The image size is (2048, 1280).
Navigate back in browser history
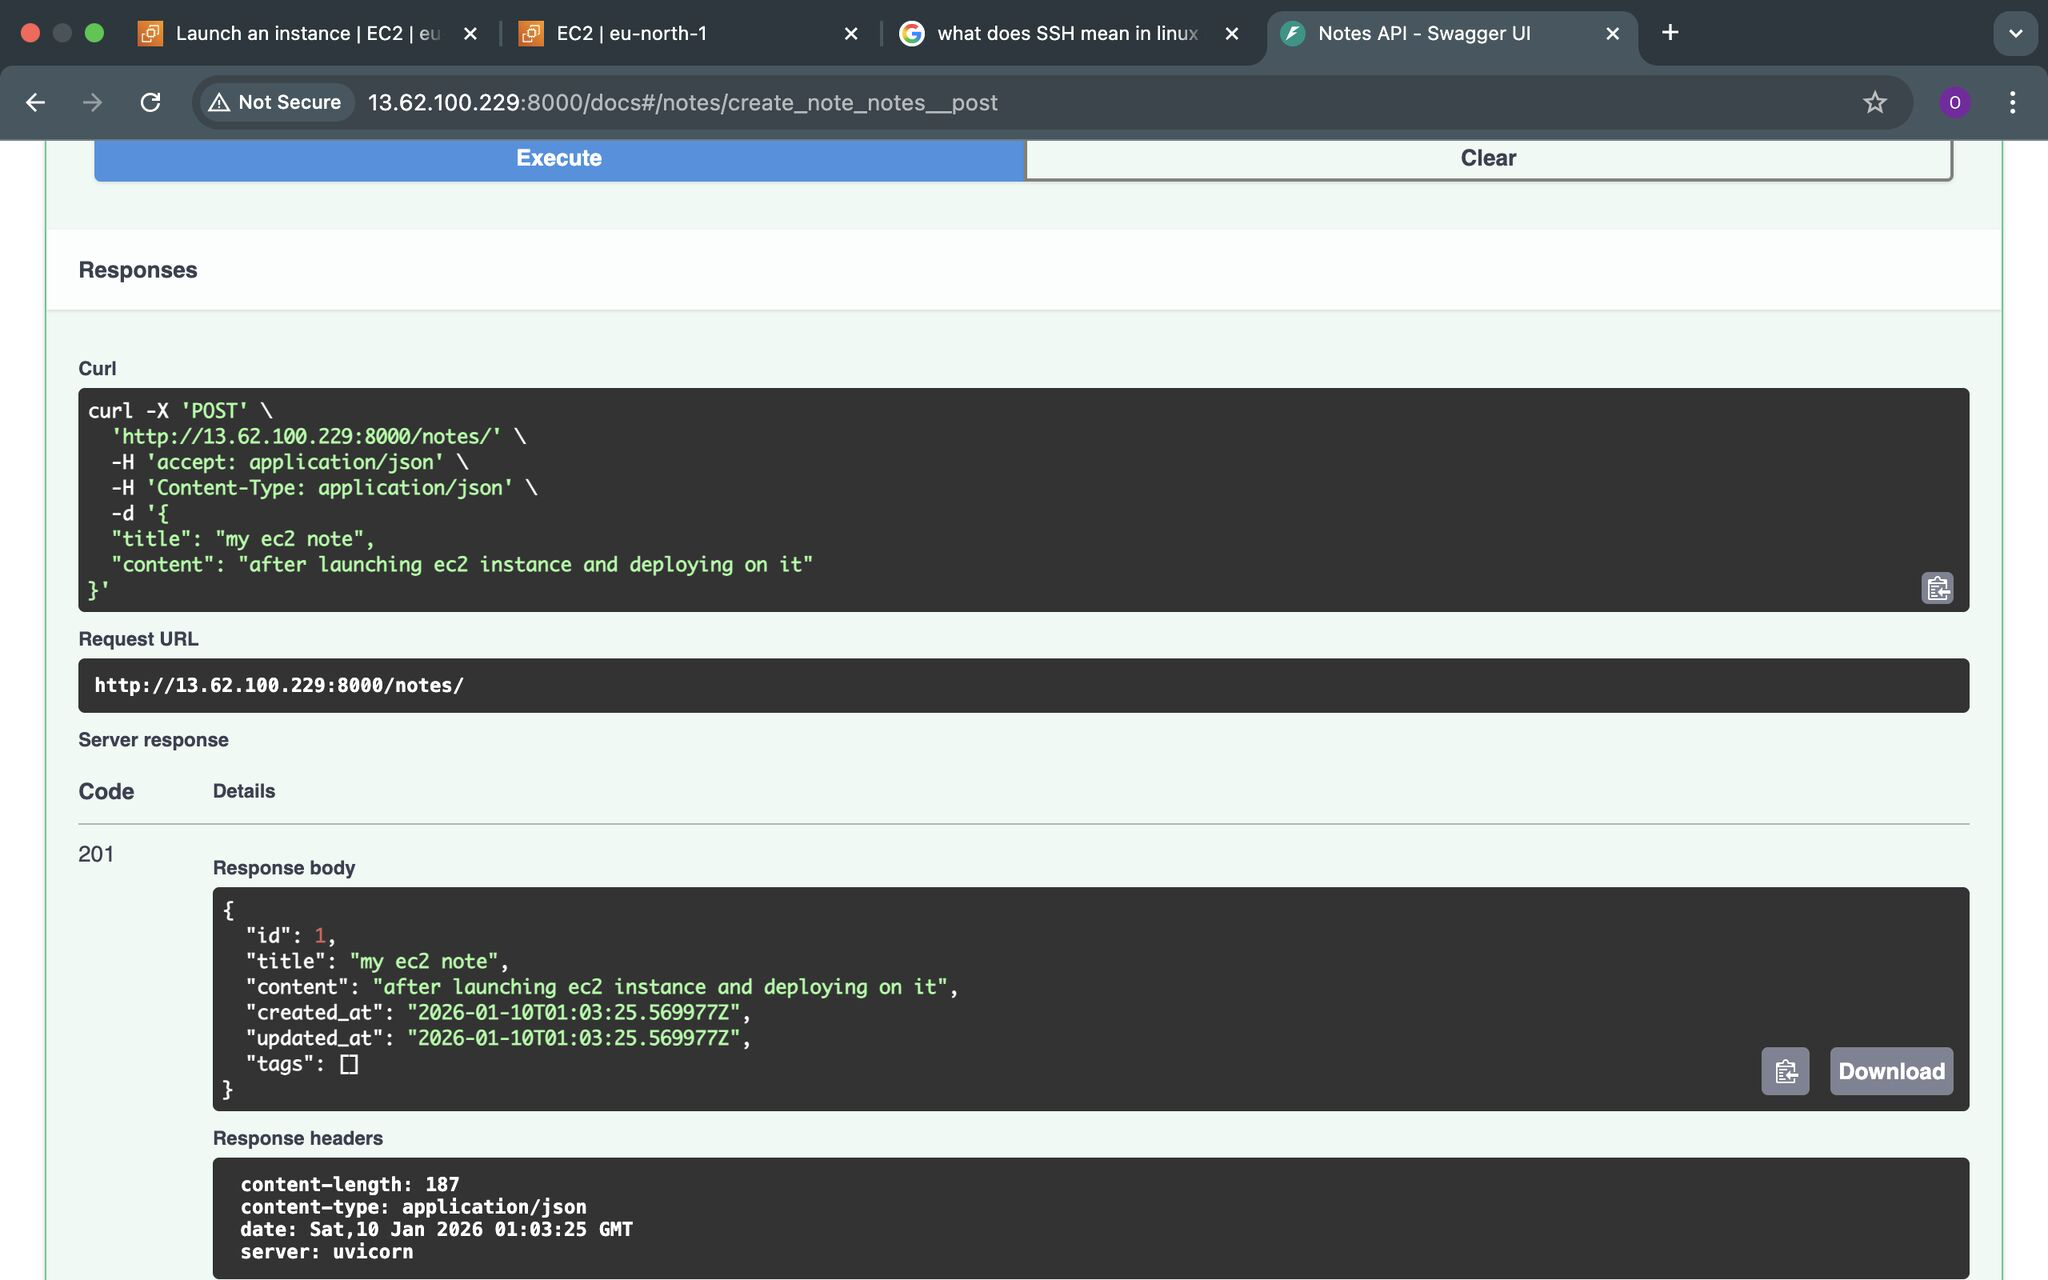[x=36, y=102]
